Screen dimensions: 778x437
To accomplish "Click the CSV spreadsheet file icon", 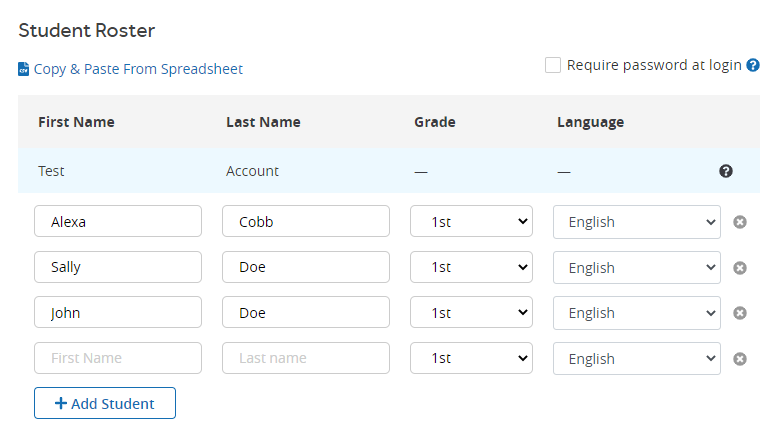I will pos(24,70).
